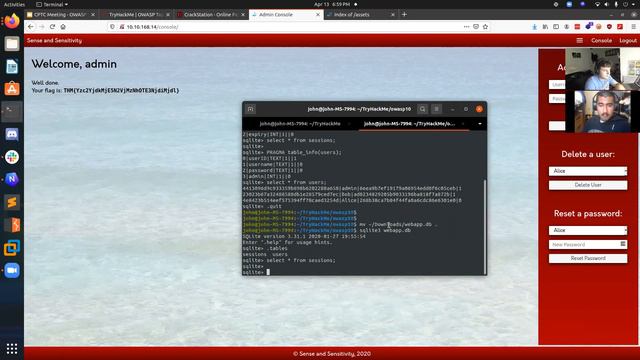Open Discord from the dock

pos(12,134)
